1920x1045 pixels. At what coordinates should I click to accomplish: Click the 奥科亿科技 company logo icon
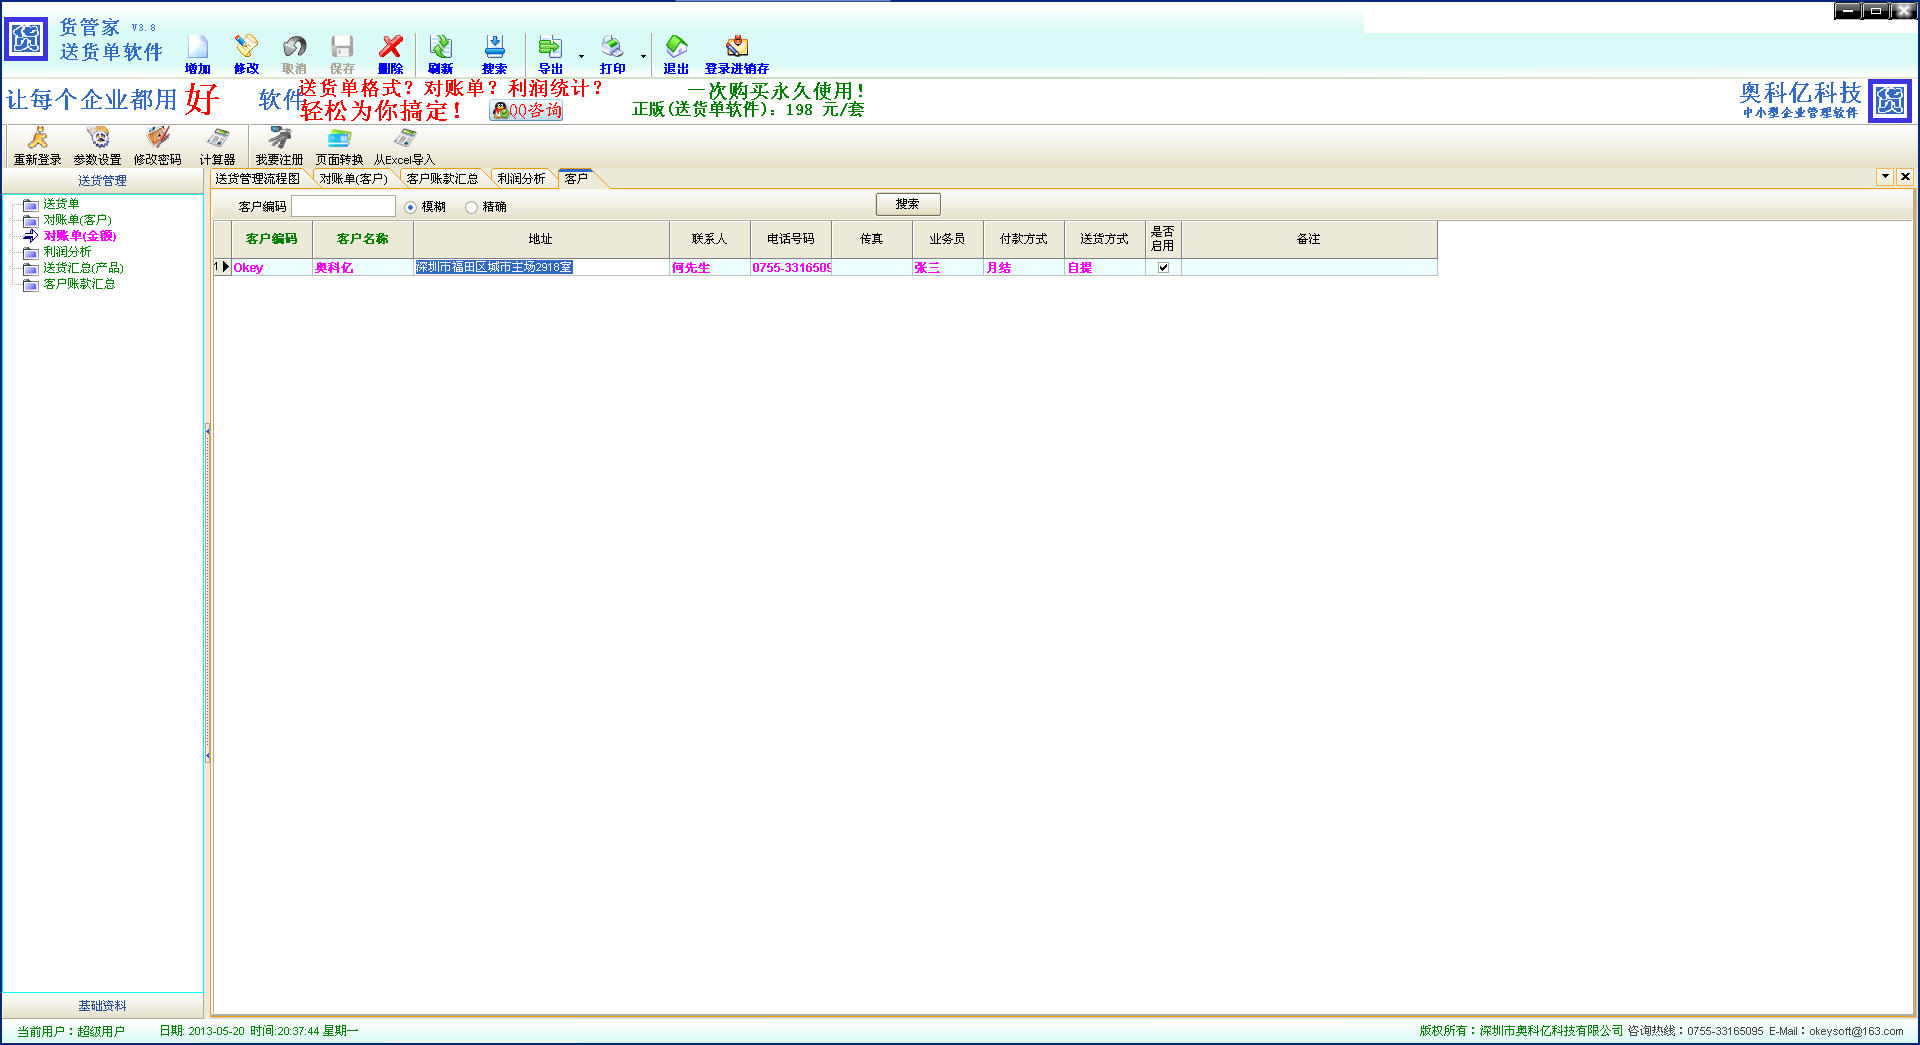[x=1890, y=101]
